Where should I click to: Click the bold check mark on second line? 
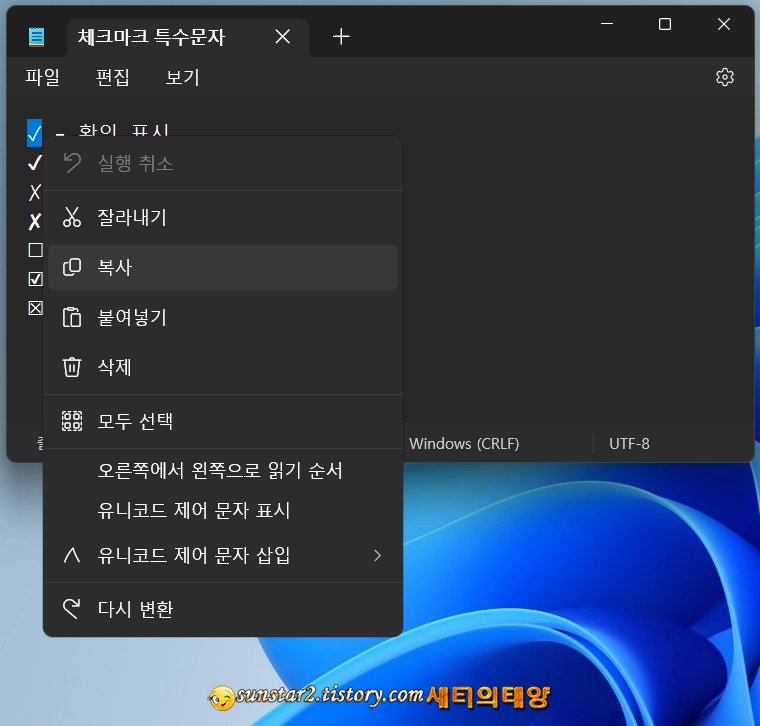pyautogui.click(x=35, y=163)
